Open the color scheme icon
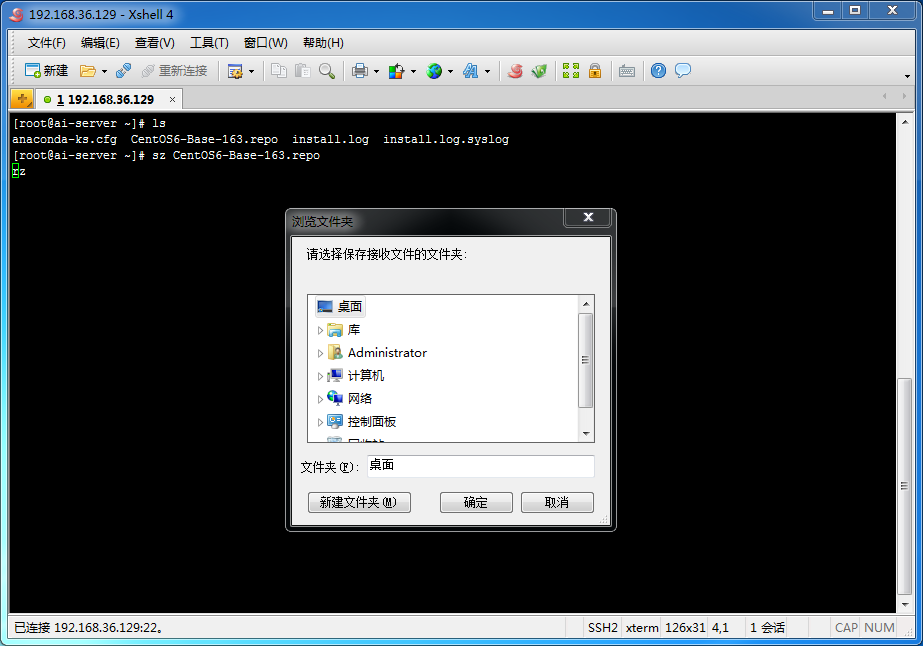Screen dimensions: 923x646 tap(396, 71)
